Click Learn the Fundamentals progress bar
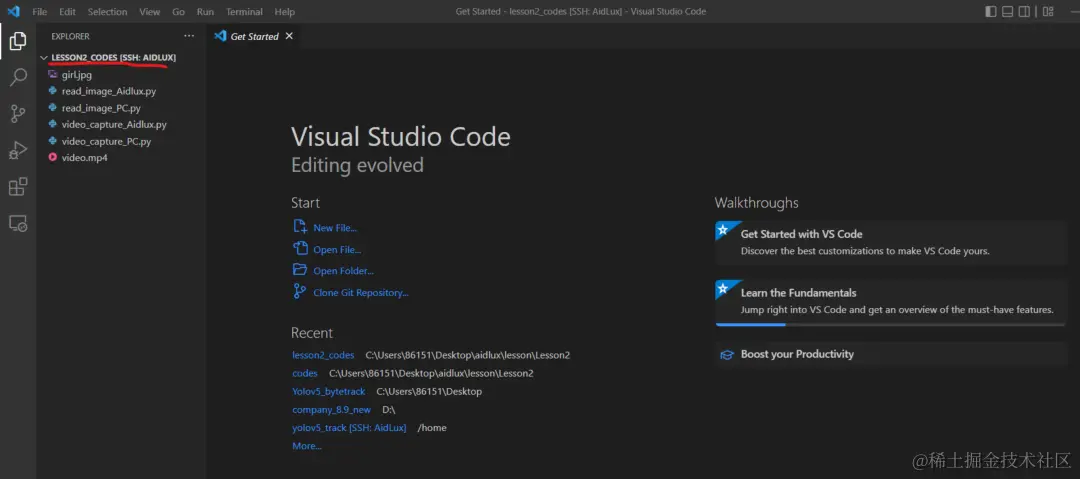This screenshot has width=1080, height=479. pos(891,324)
